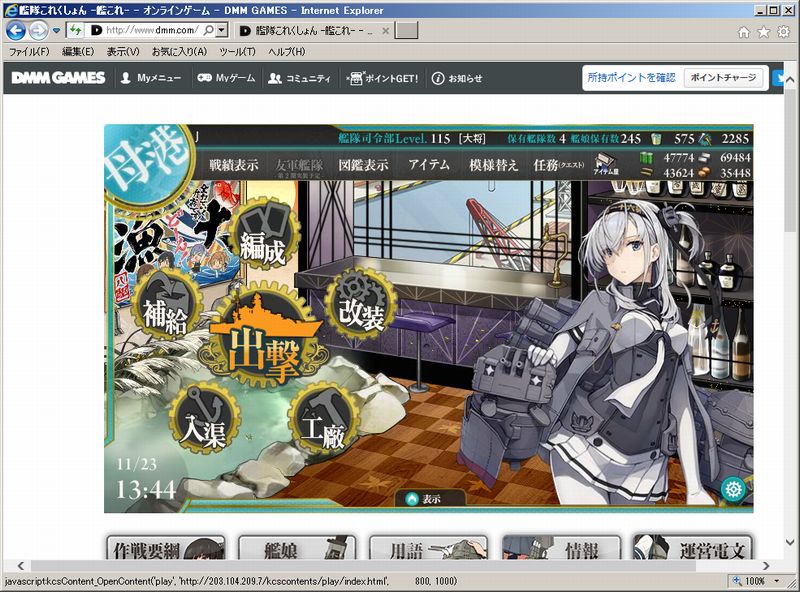Click the Internet Explorer back arrow
The width and height of the screenshot is (800, 592).
[16, 31]
